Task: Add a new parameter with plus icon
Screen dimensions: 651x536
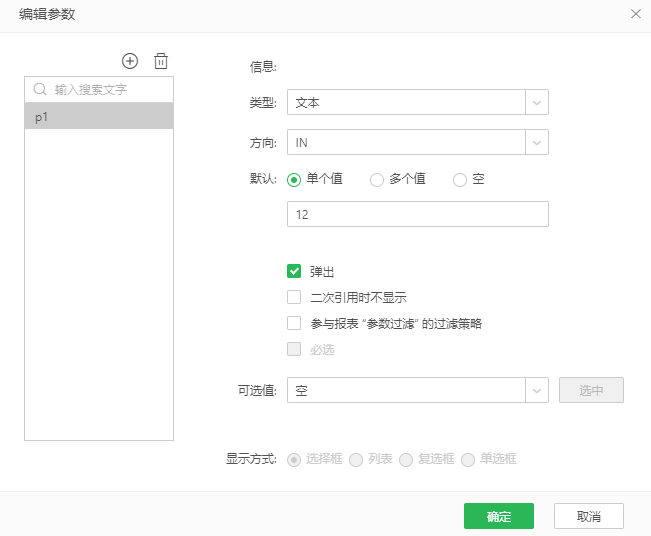Action: [130, 61]
